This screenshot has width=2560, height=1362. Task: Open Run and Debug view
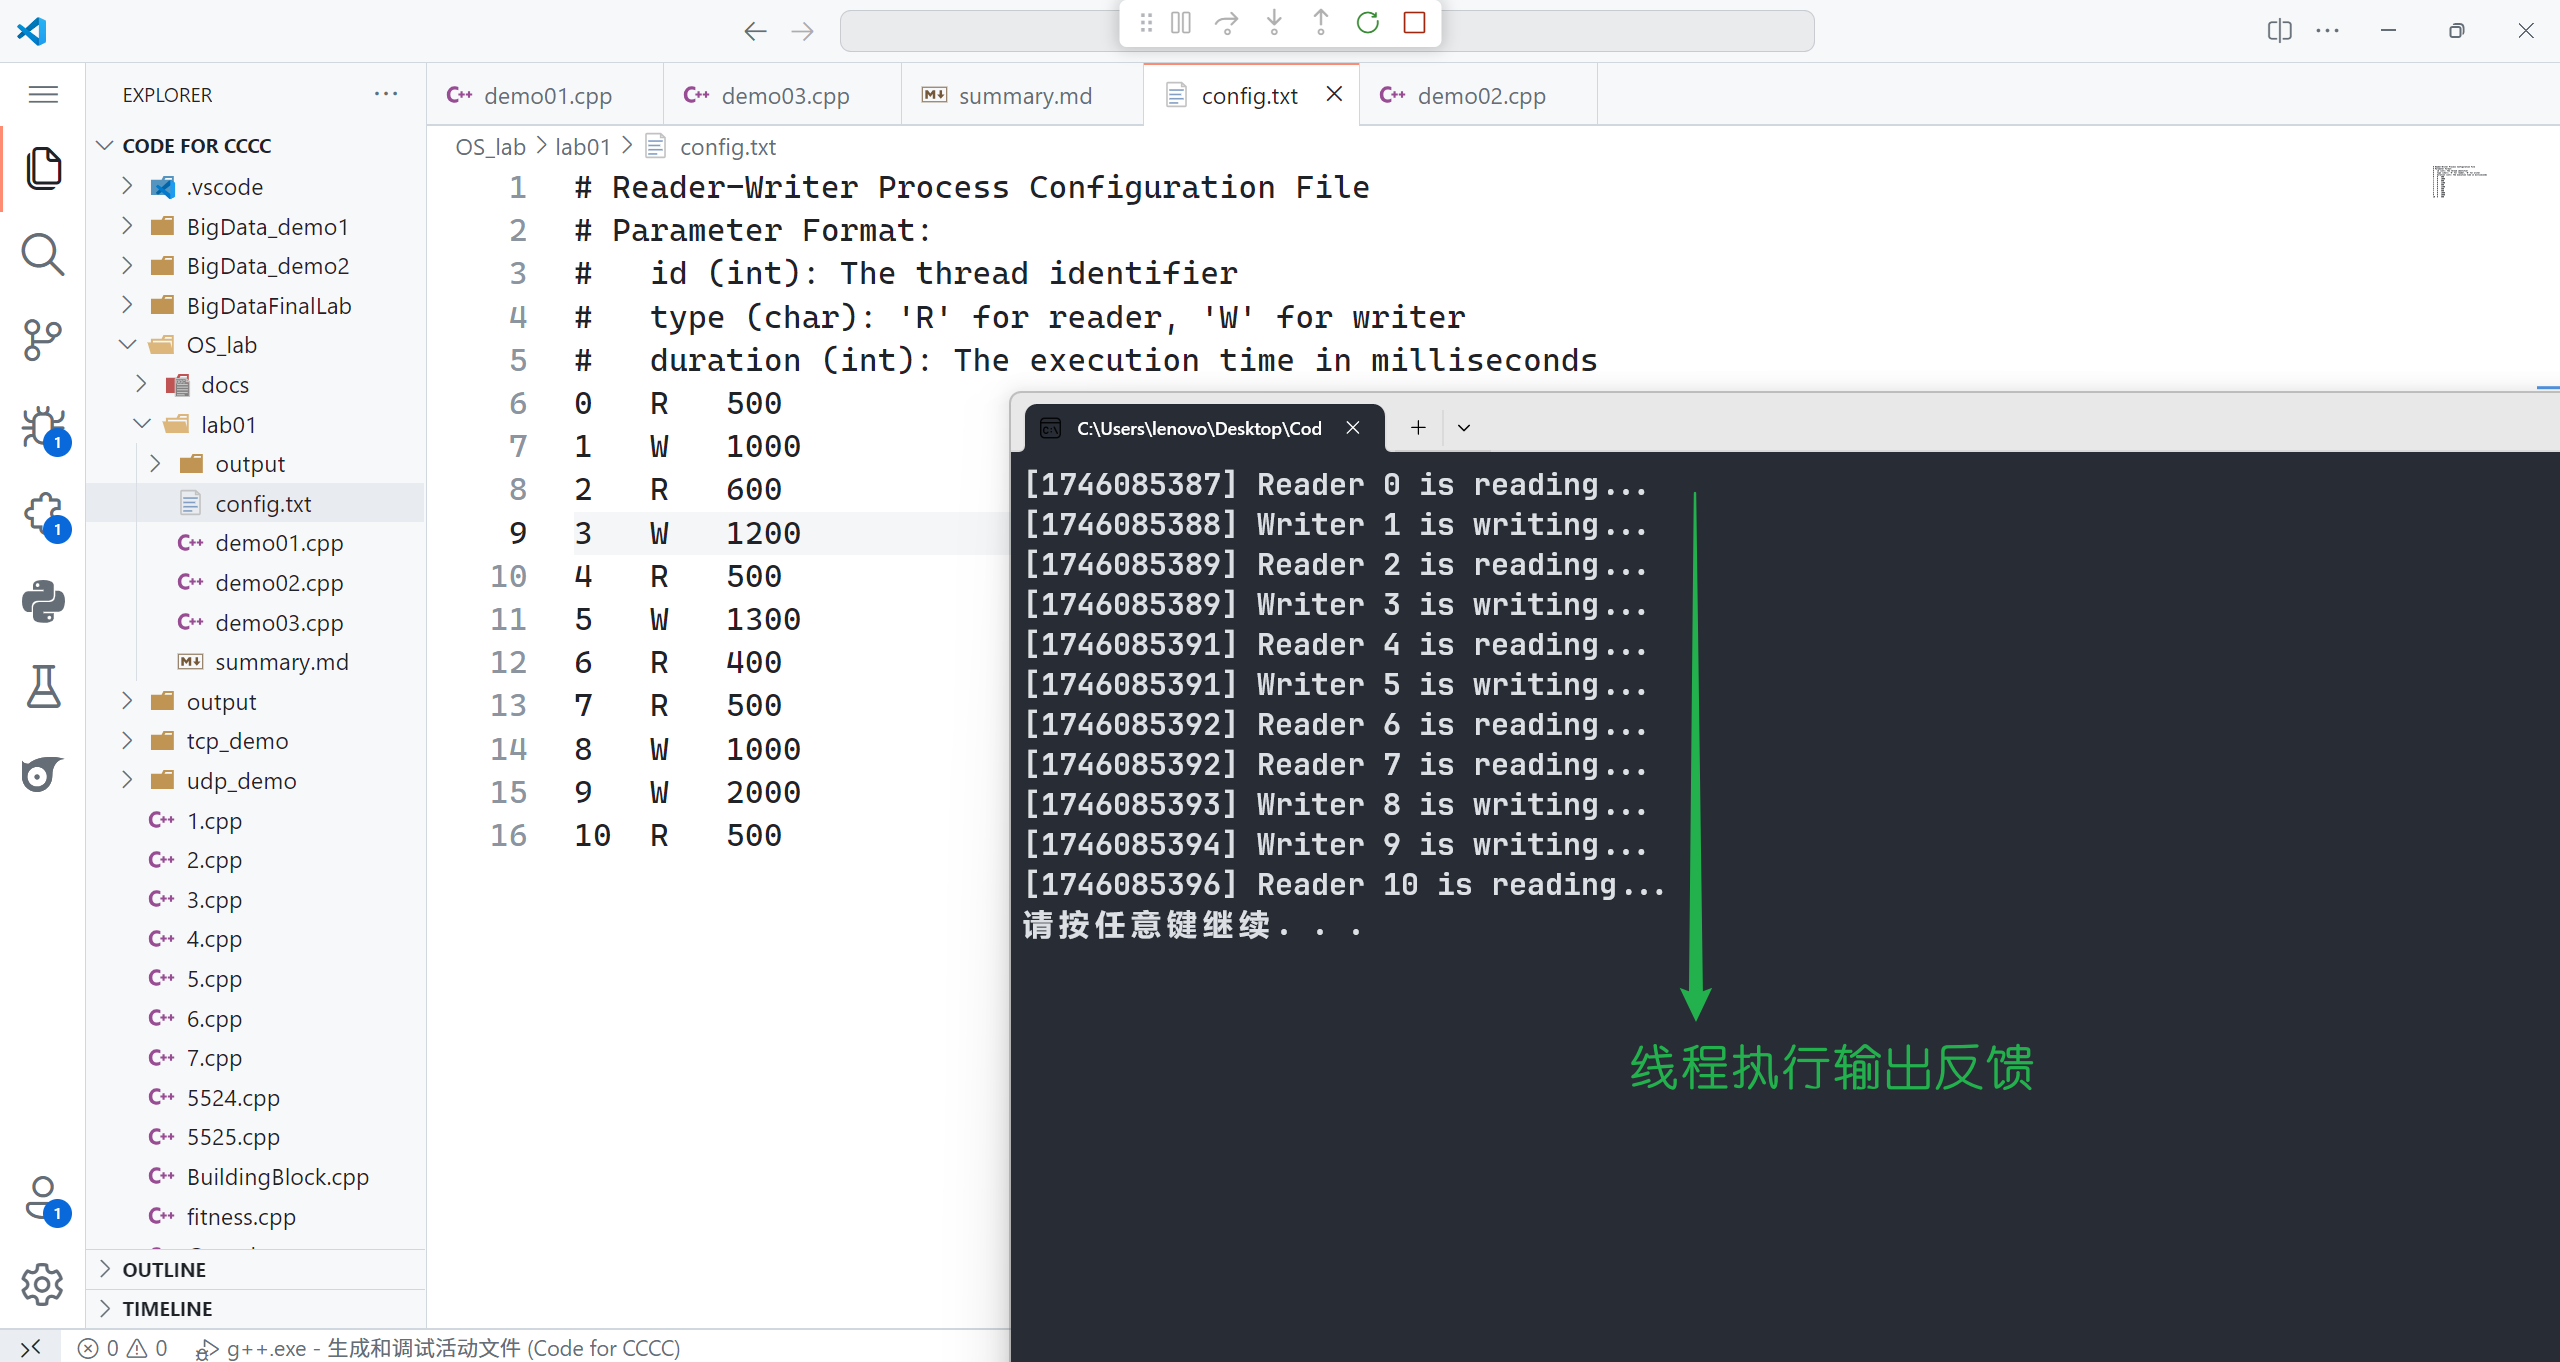coord(43,428)
